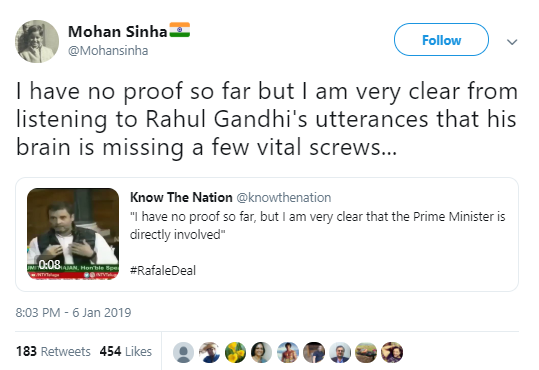This screenshot has width=539, height=370.
Task: Open Mohan Sinha's profile picture
Action: pyautogui.click(x=37, y=41)
